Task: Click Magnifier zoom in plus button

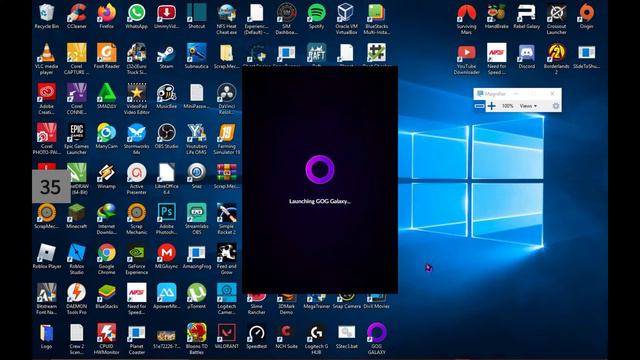Action: coord(491,106)
